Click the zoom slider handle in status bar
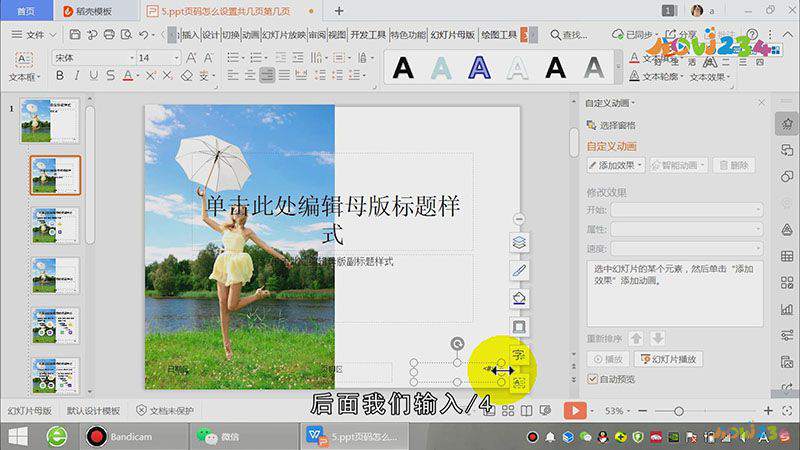 (x=679, y=411)
